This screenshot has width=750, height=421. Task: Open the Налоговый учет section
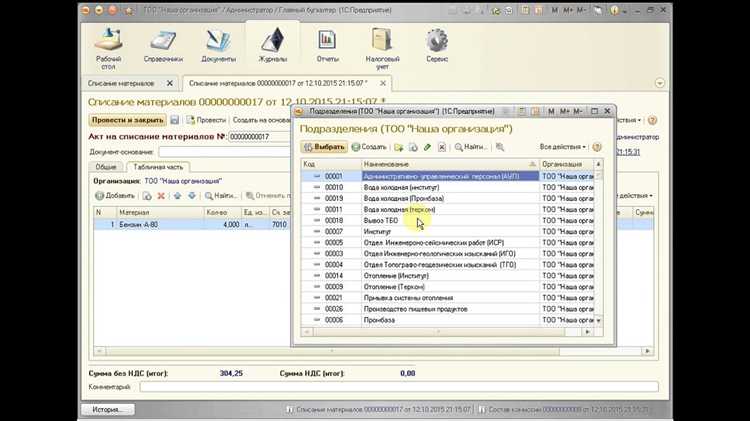click(x=382, y=48)
